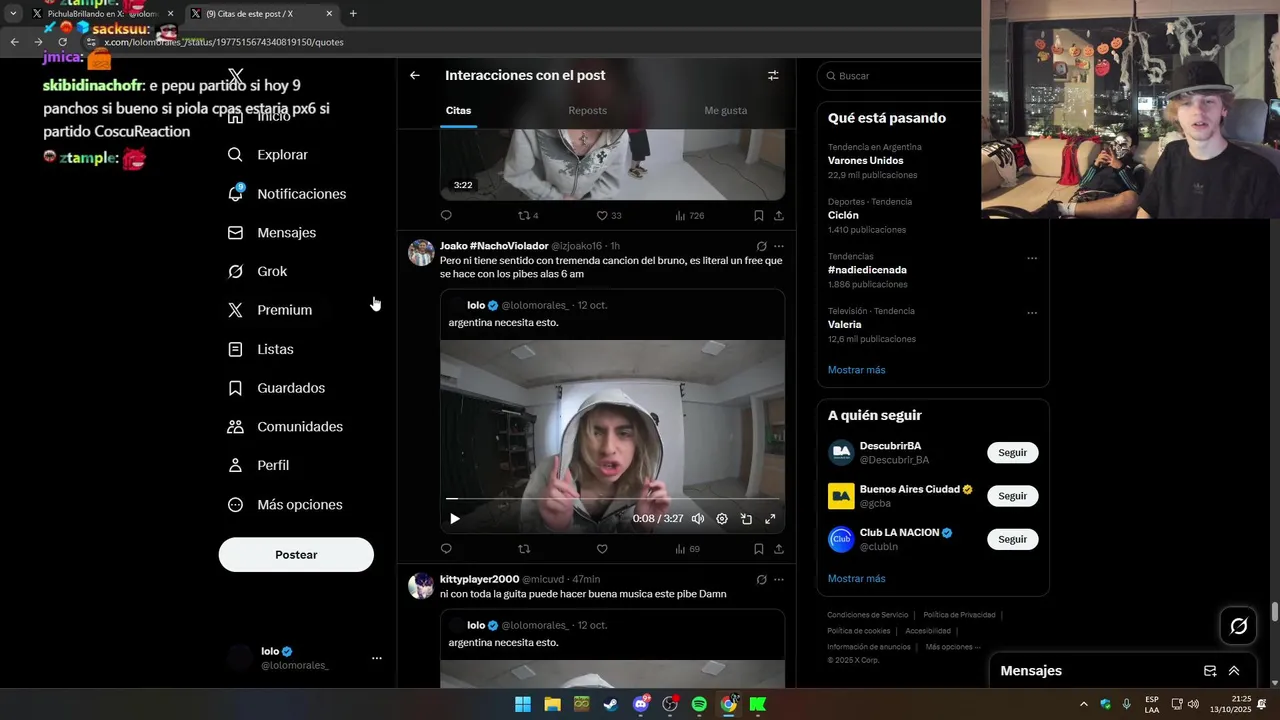Open video settings gear icon
The height and width of the screenshot is (720, 1280).
722,519
